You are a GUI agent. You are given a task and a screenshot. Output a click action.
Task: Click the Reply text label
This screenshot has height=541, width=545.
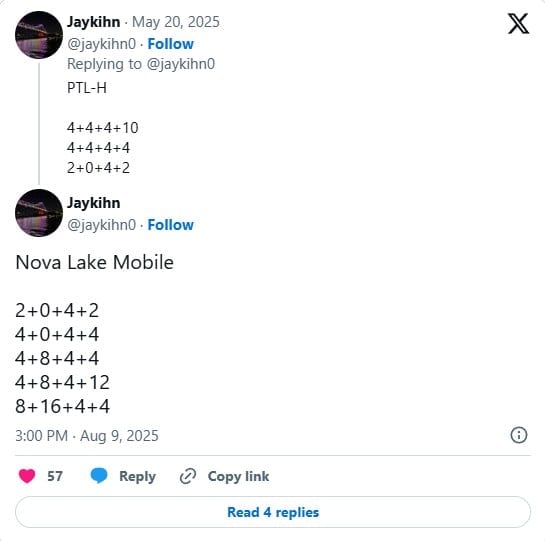(137, 476)
